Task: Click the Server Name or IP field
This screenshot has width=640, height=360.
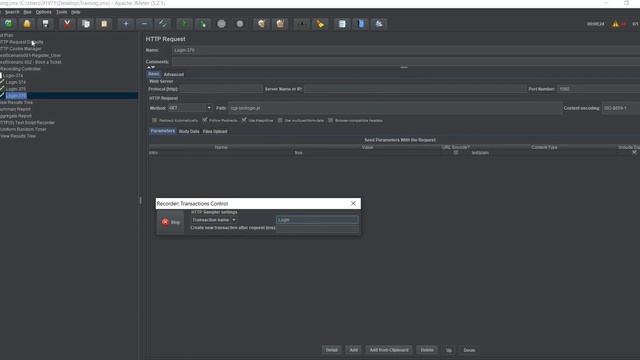Action: click(415, 89)
